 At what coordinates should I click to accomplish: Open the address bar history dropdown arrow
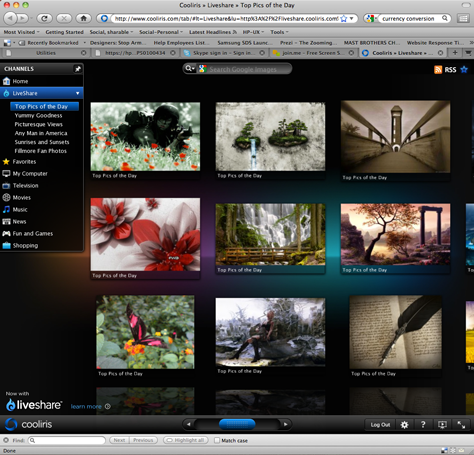point(351,19)
